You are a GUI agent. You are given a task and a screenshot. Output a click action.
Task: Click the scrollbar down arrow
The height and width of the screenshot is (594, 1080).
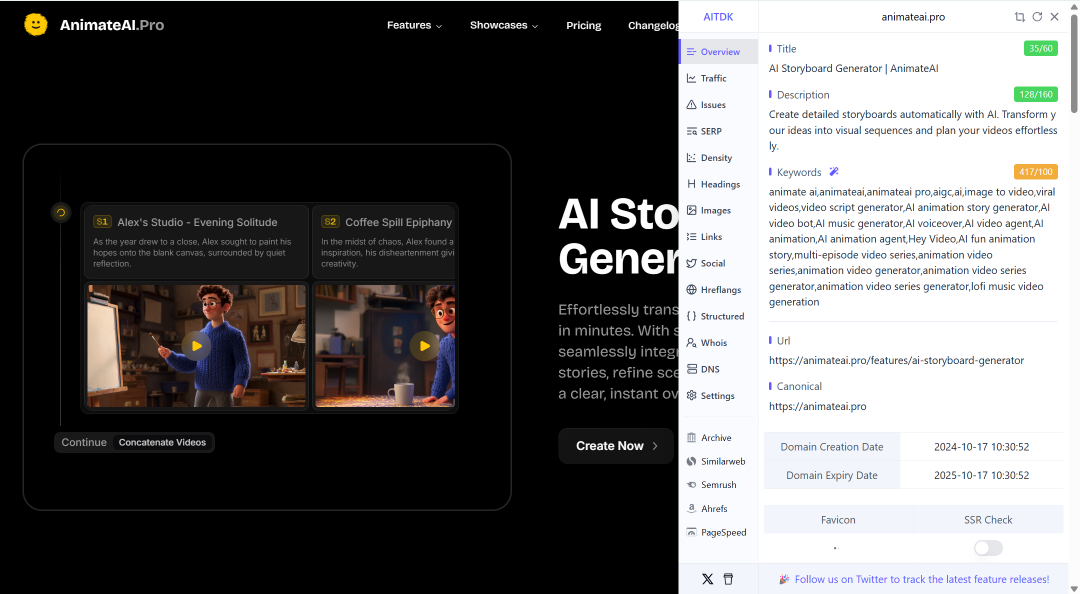1074,588
